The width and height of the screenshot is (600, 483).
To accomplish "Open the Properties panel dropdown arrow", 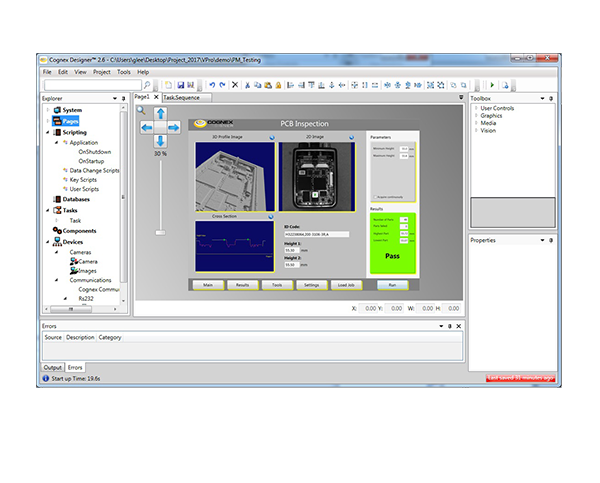I will tap(542, 240).
